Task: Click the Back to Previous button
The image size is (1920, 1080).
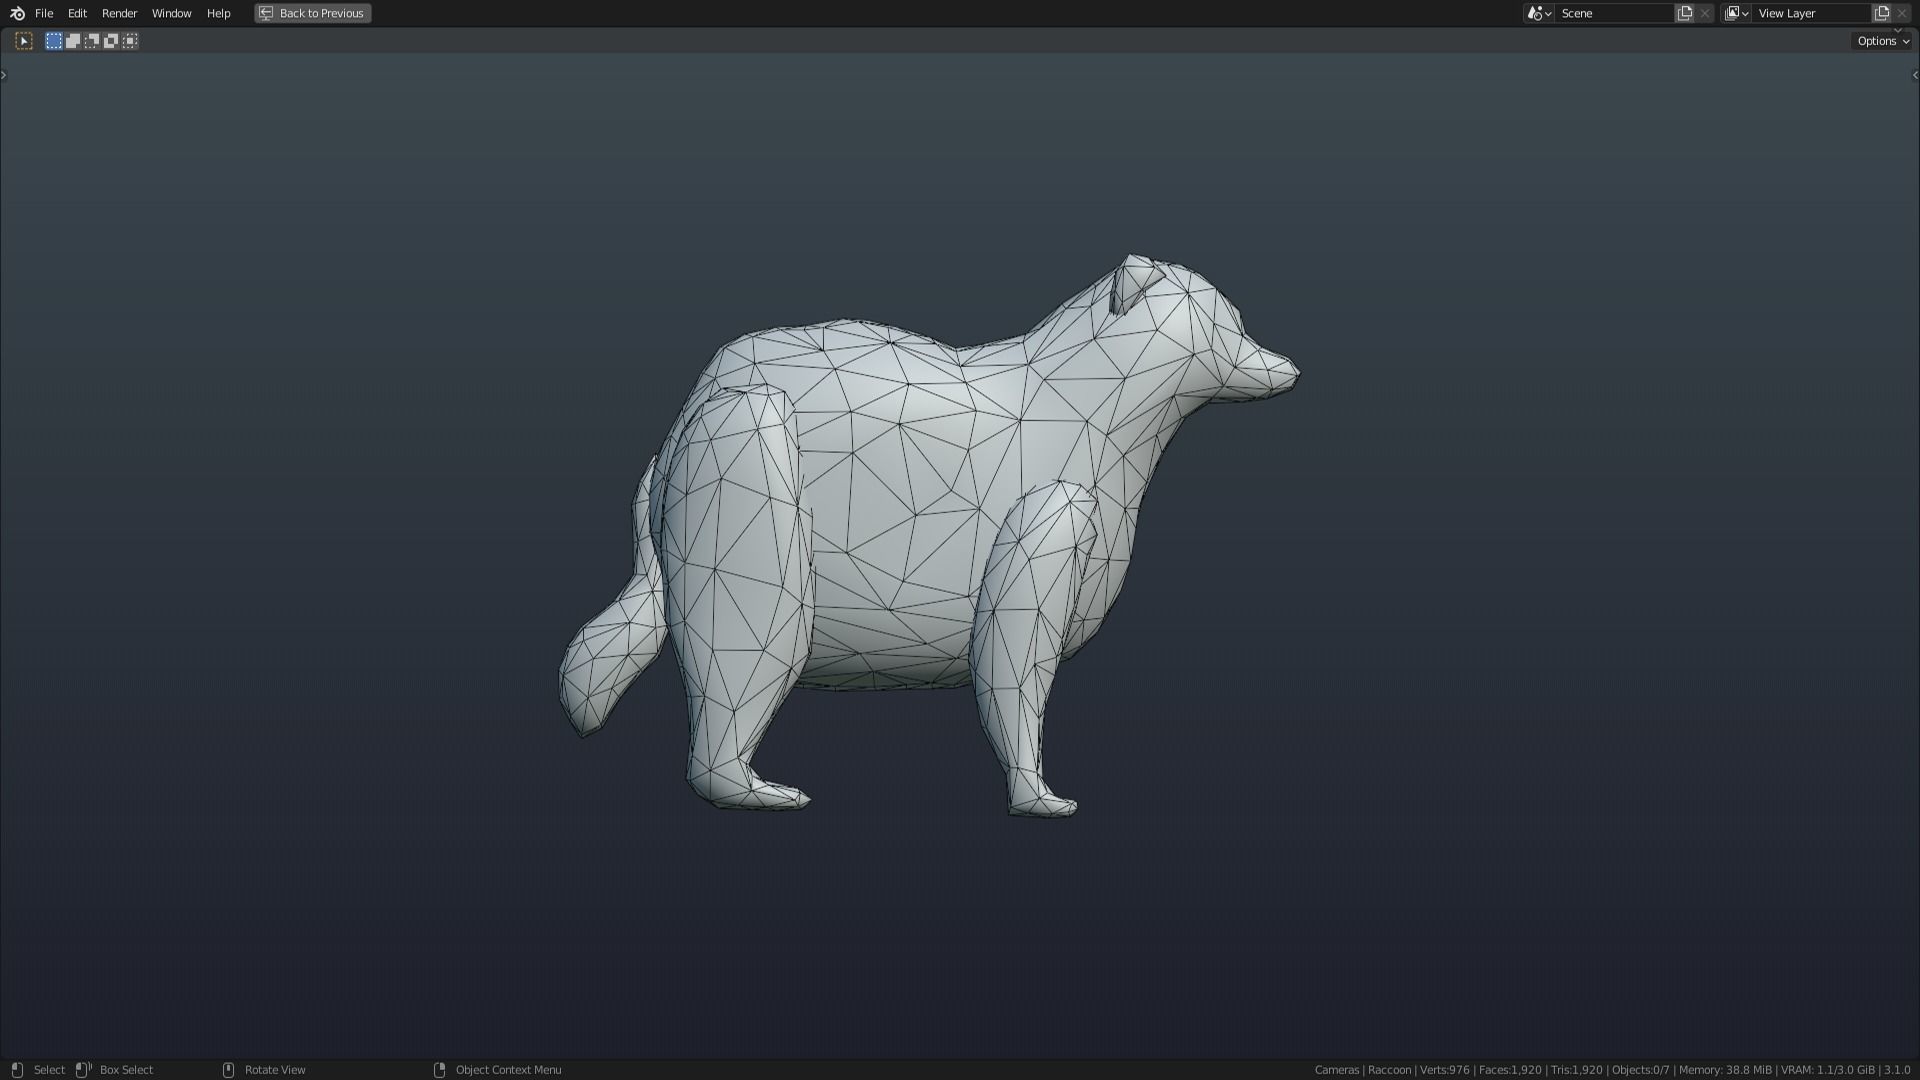Action: (312, 13)
